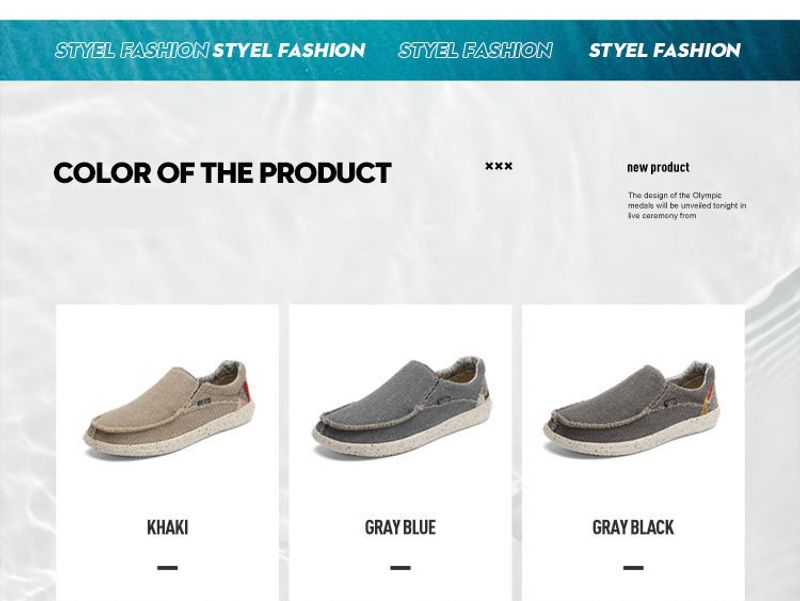Click the dash under KHAKI
Image resolution: width=800 pixels, height=601 pixels.
(x=167, y=567)
